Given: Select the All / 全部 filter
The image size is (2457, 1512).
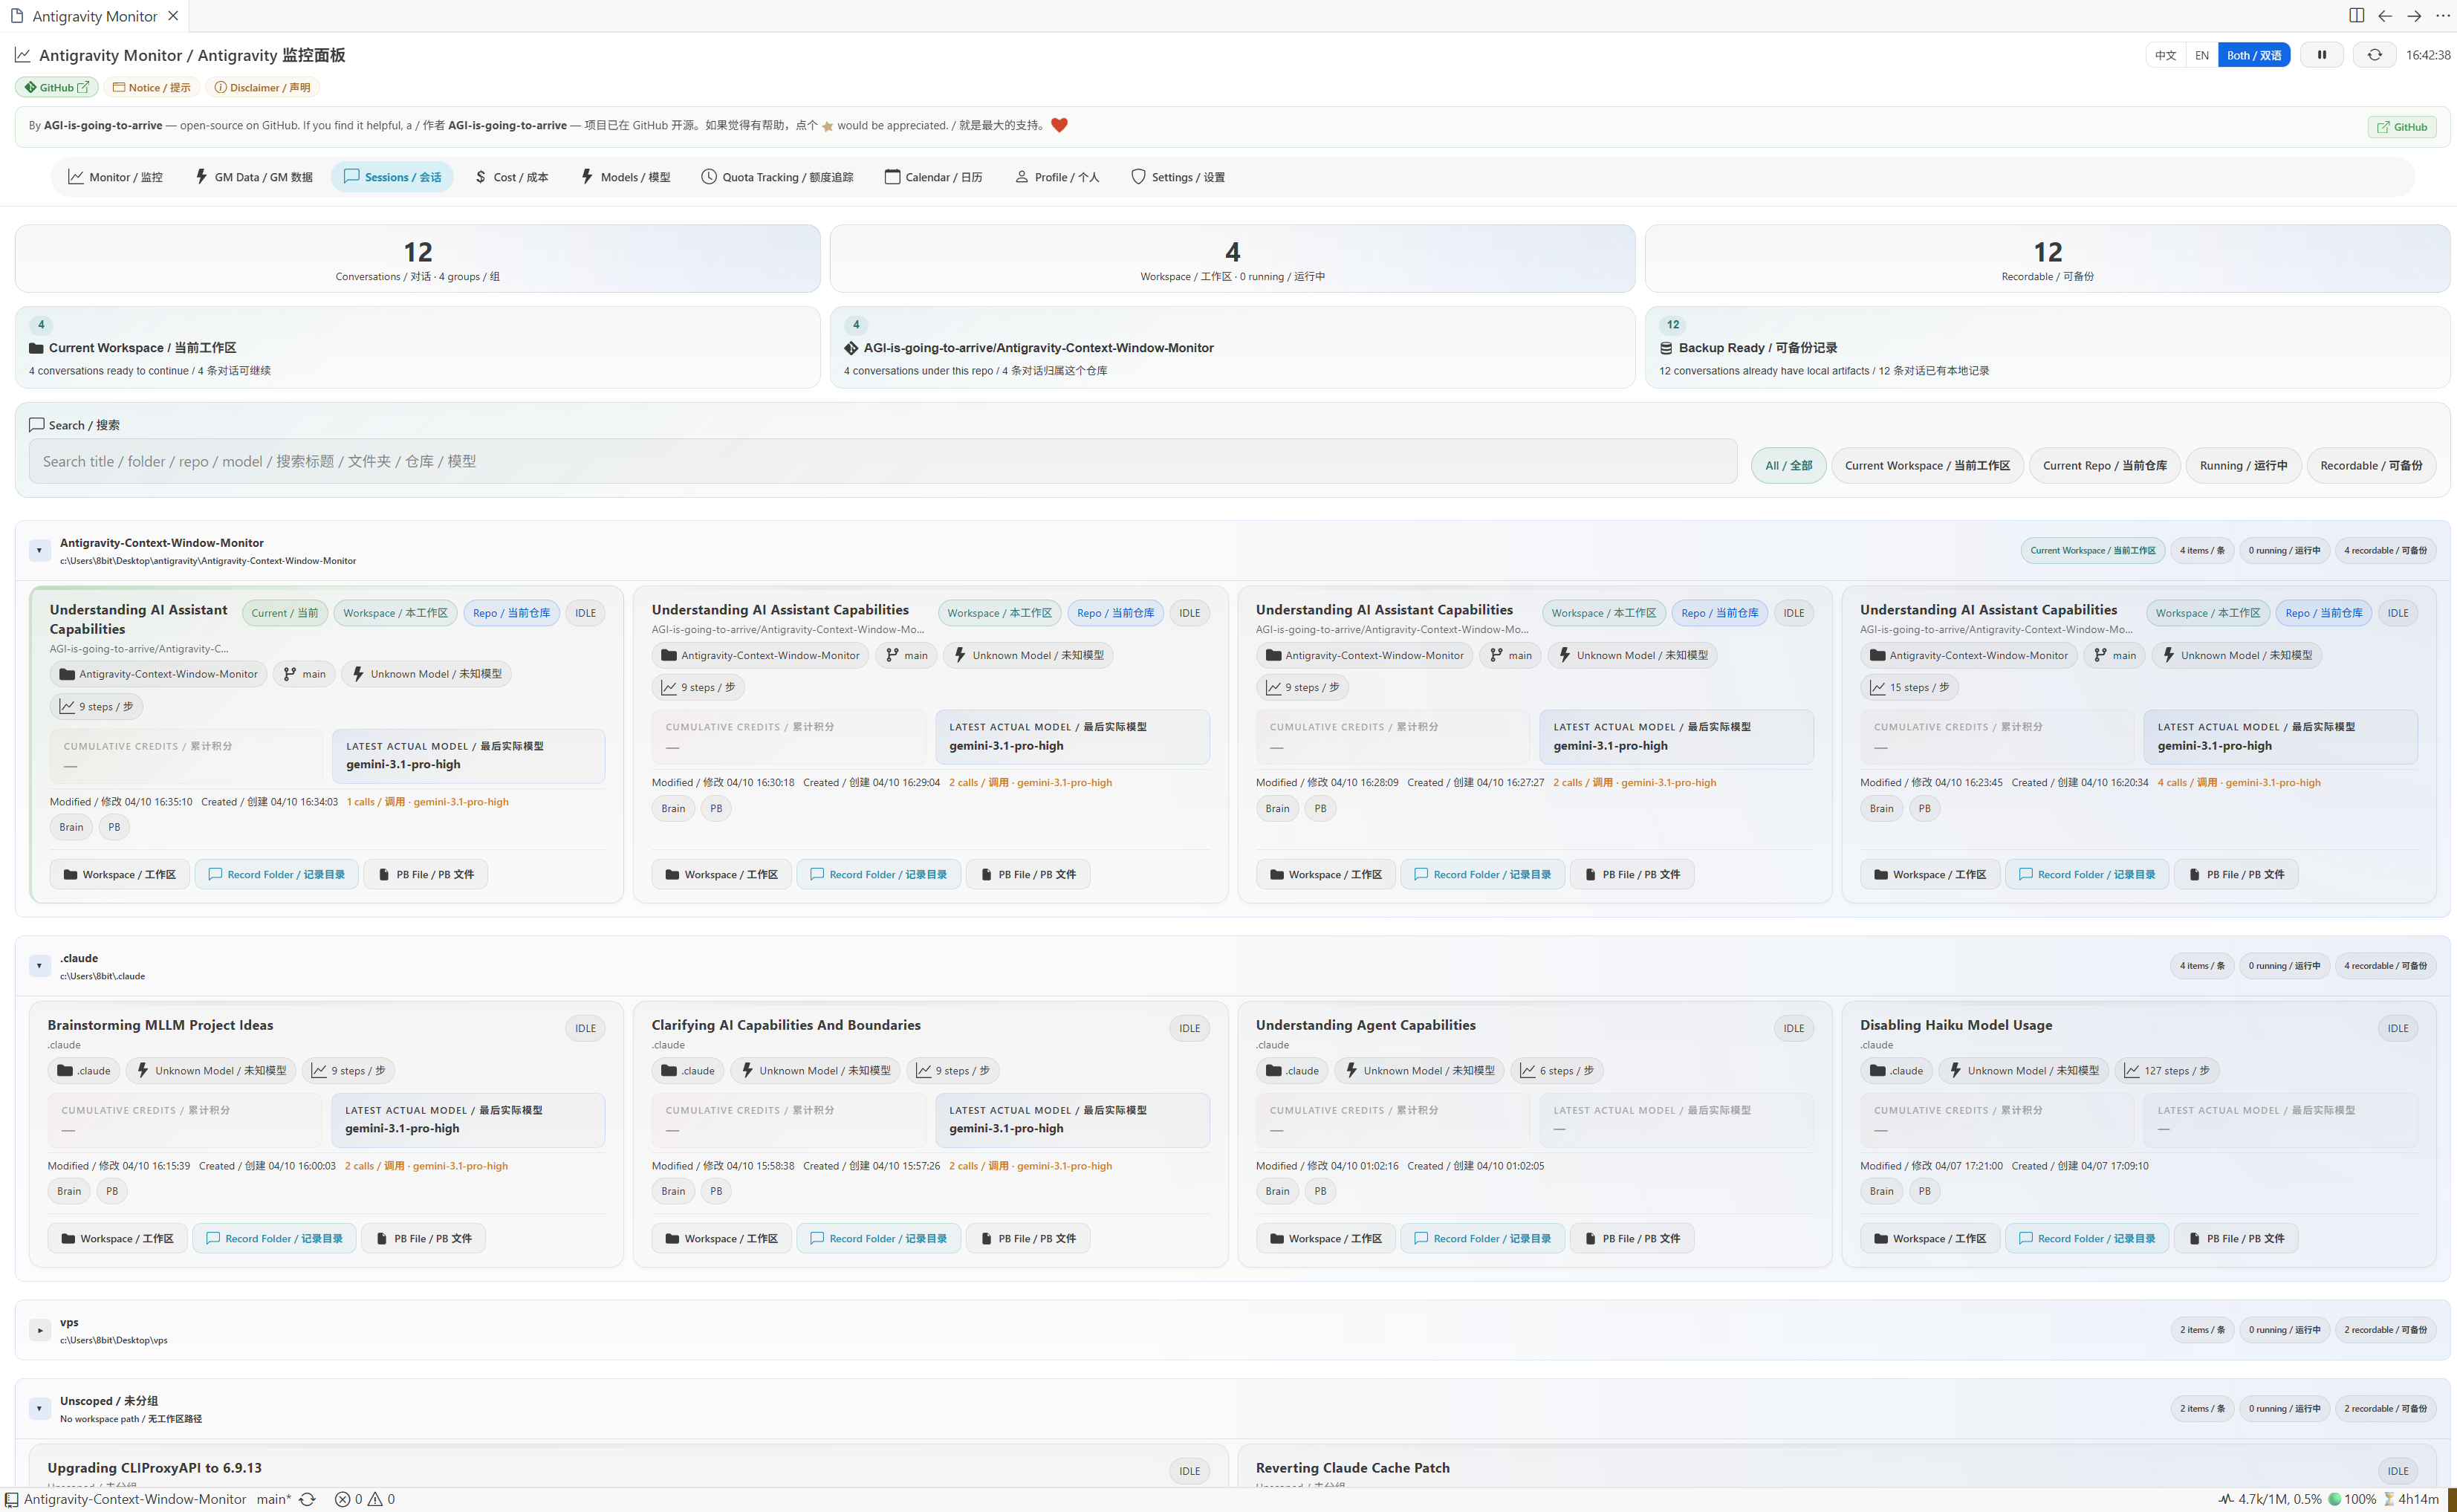Looking at the screenshot, I should (x=1788, y=465).
